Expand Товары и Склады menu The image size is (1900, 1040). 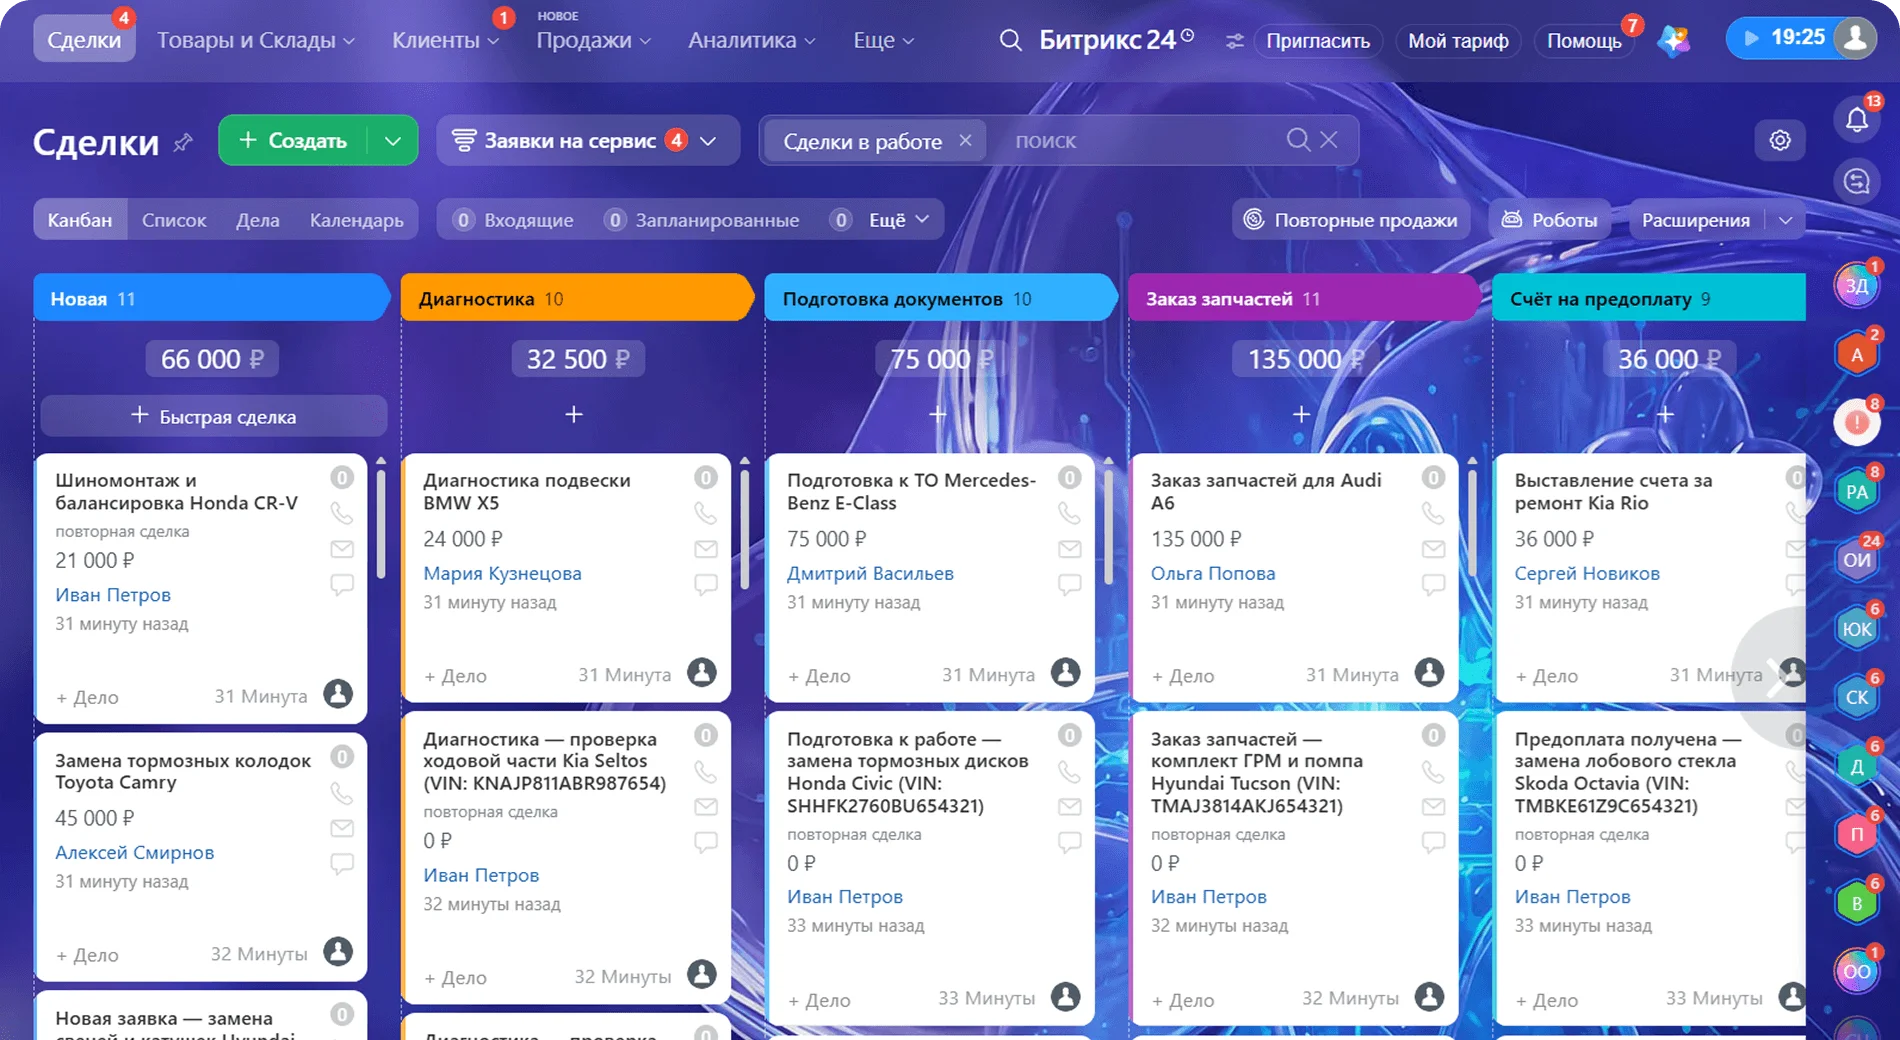[x=256, y=41]
